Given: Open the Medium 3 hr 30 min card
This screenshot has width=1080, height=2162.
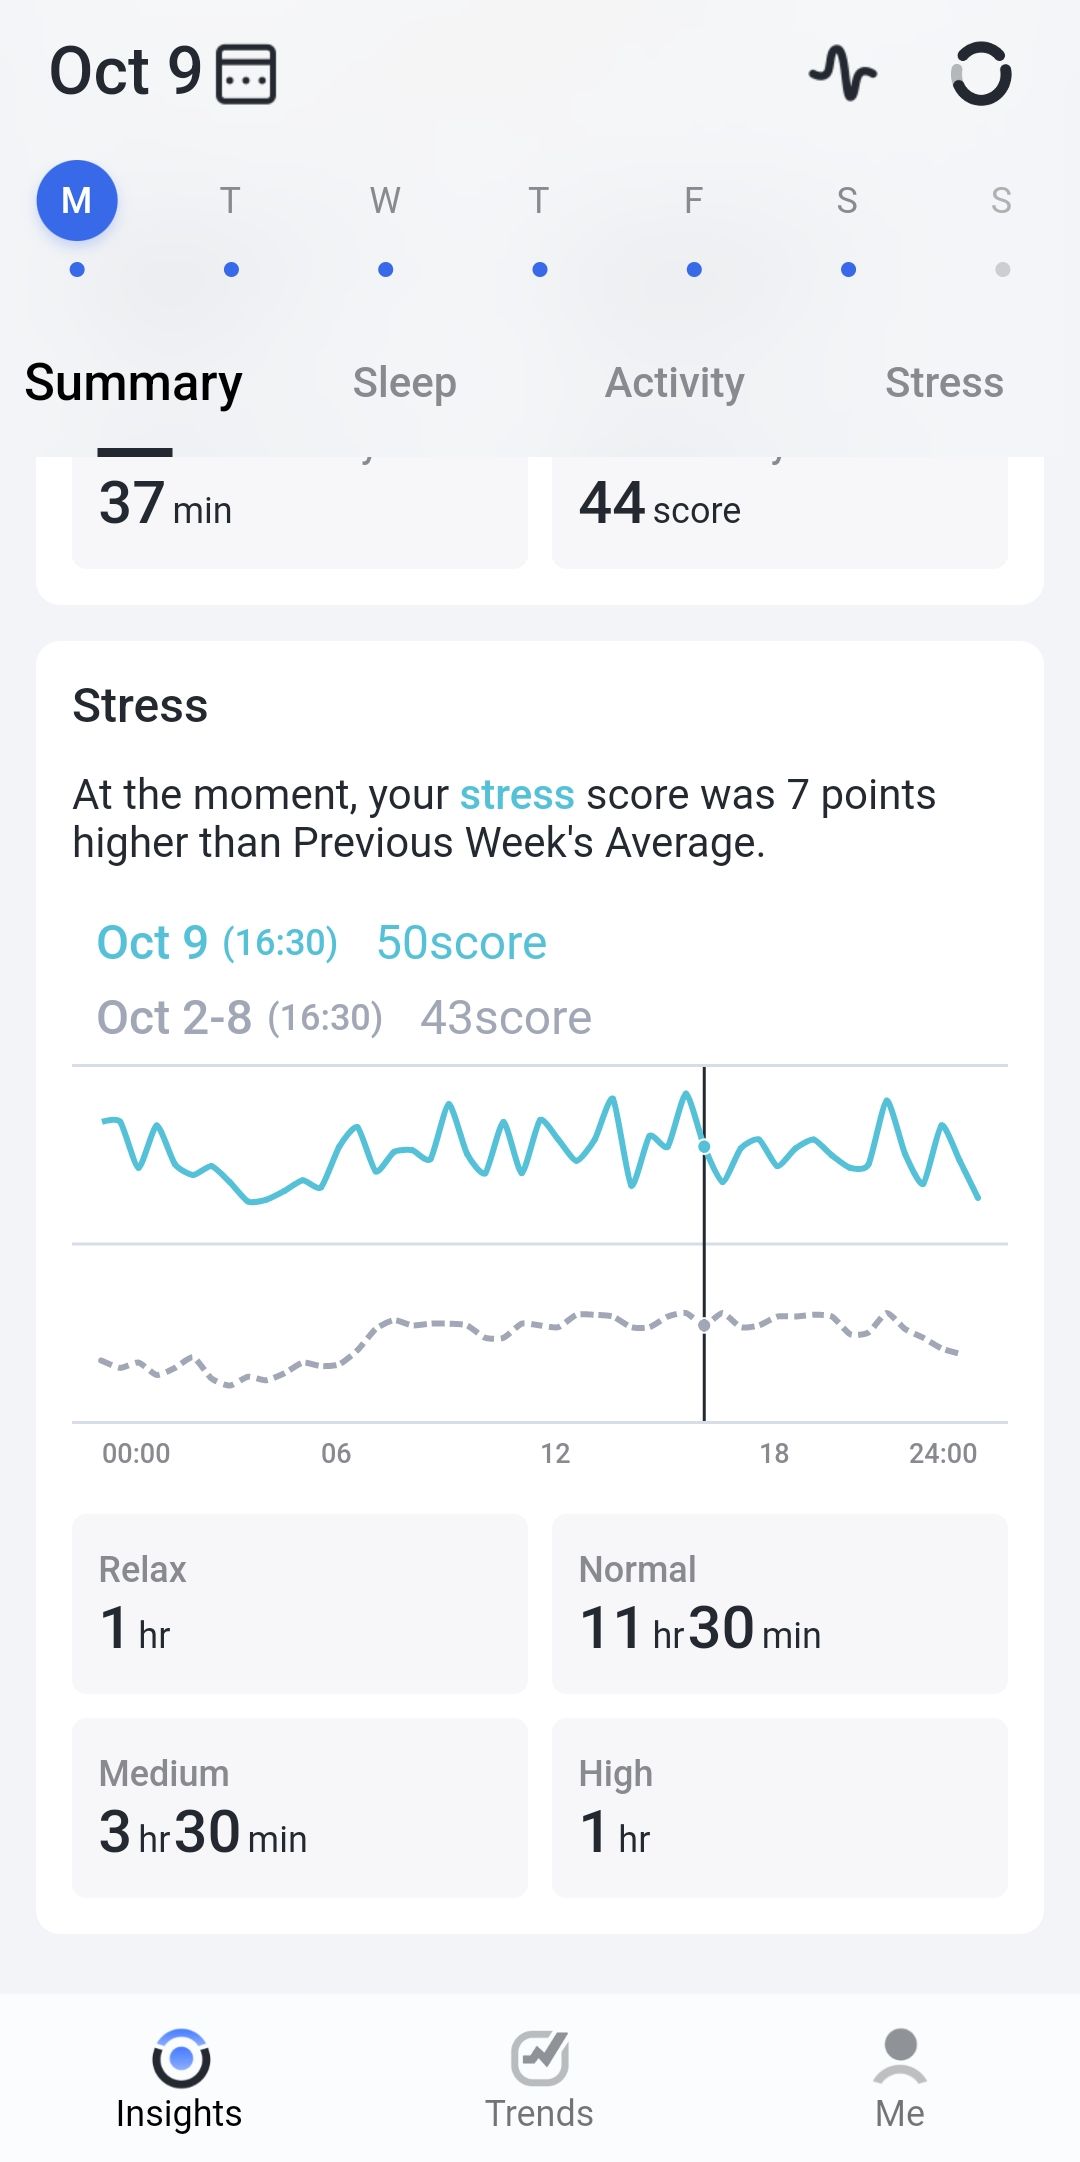Looking at the screenshot, I should coord(300,1807).
